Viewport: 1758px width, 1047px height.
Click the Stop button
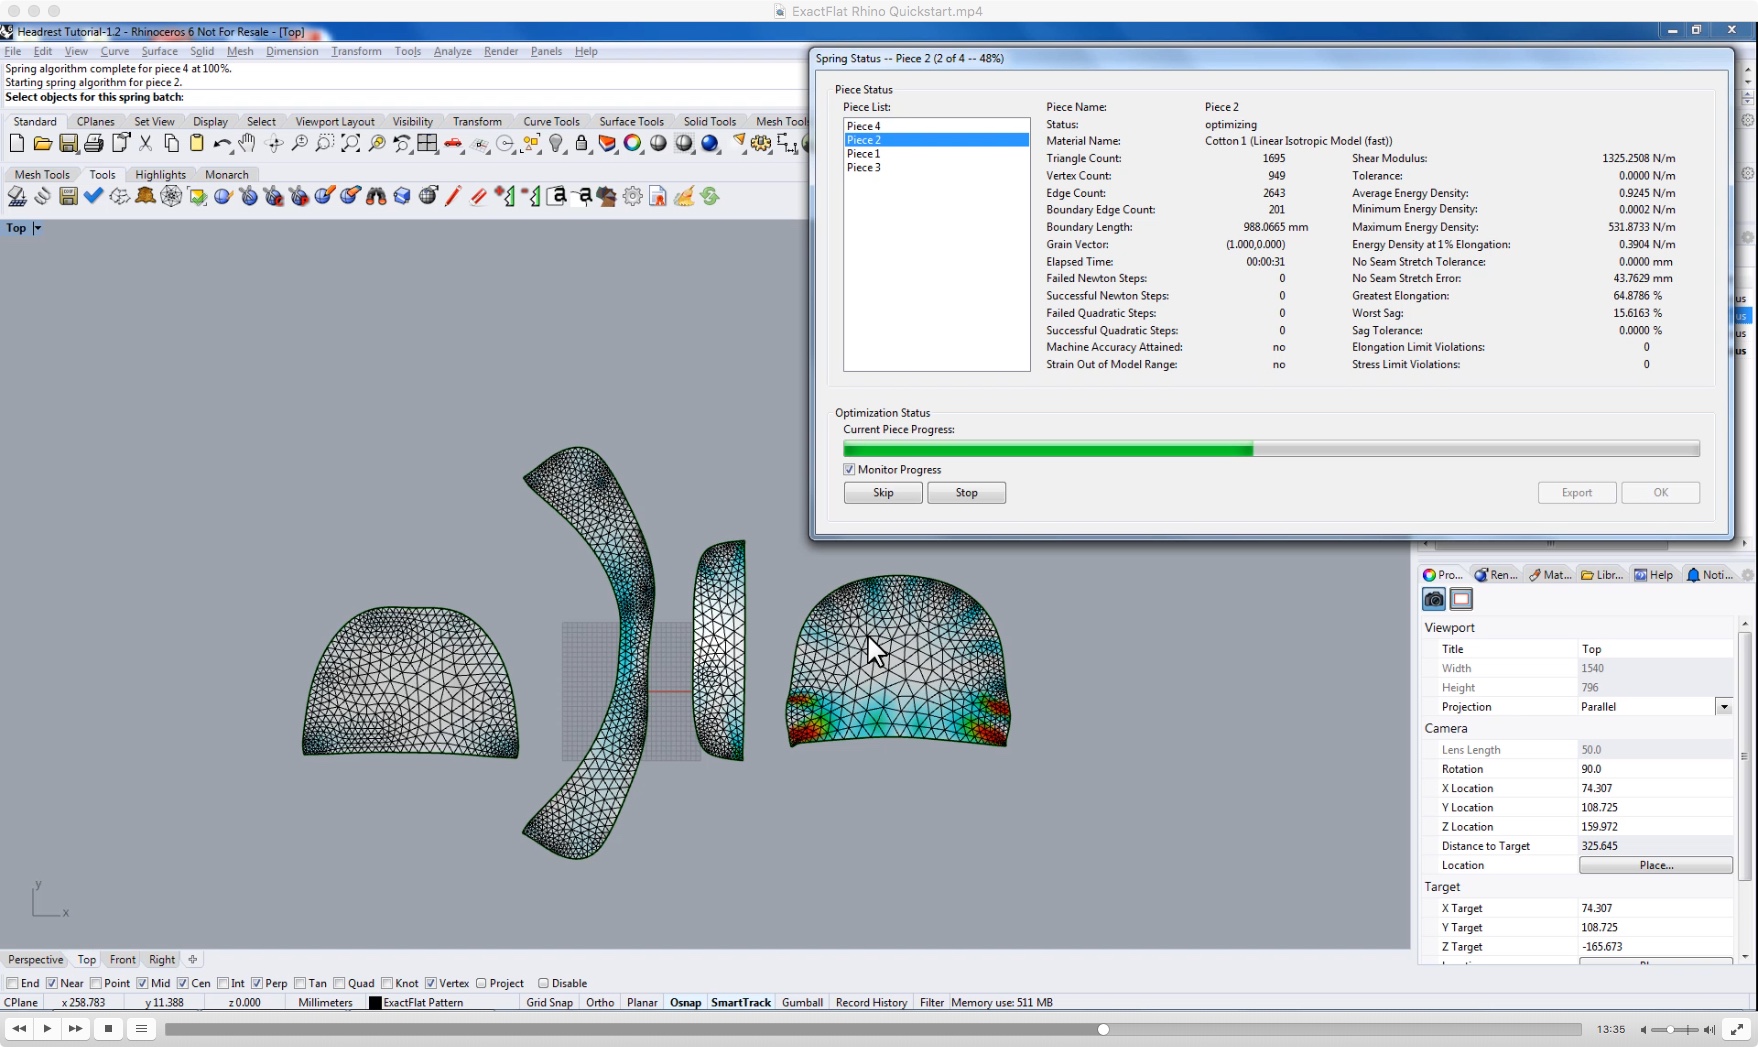[966, 493]
